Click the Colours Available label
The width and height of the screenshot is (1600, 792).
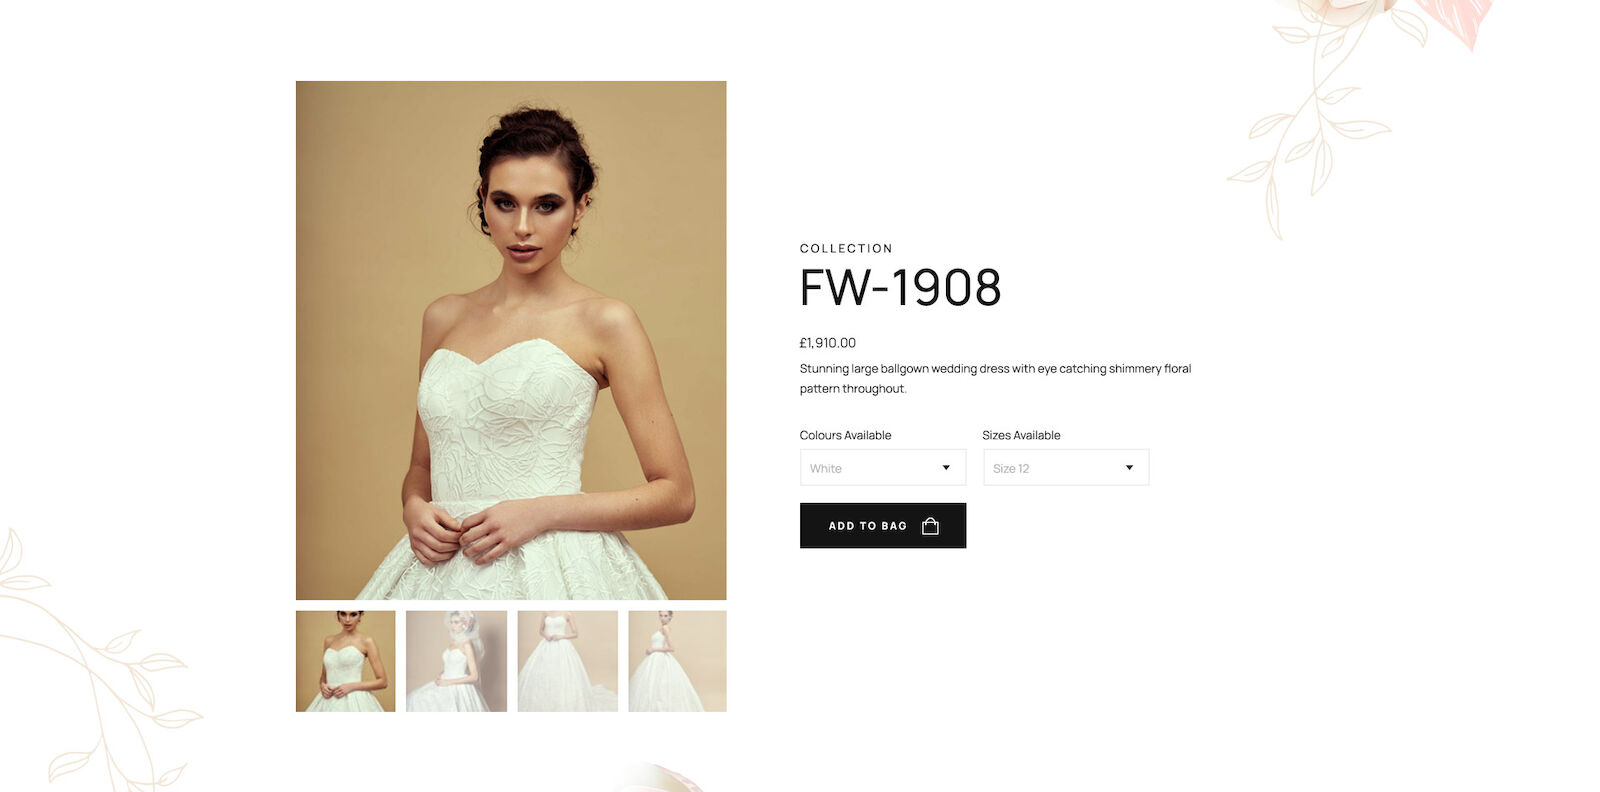point(845,435)
